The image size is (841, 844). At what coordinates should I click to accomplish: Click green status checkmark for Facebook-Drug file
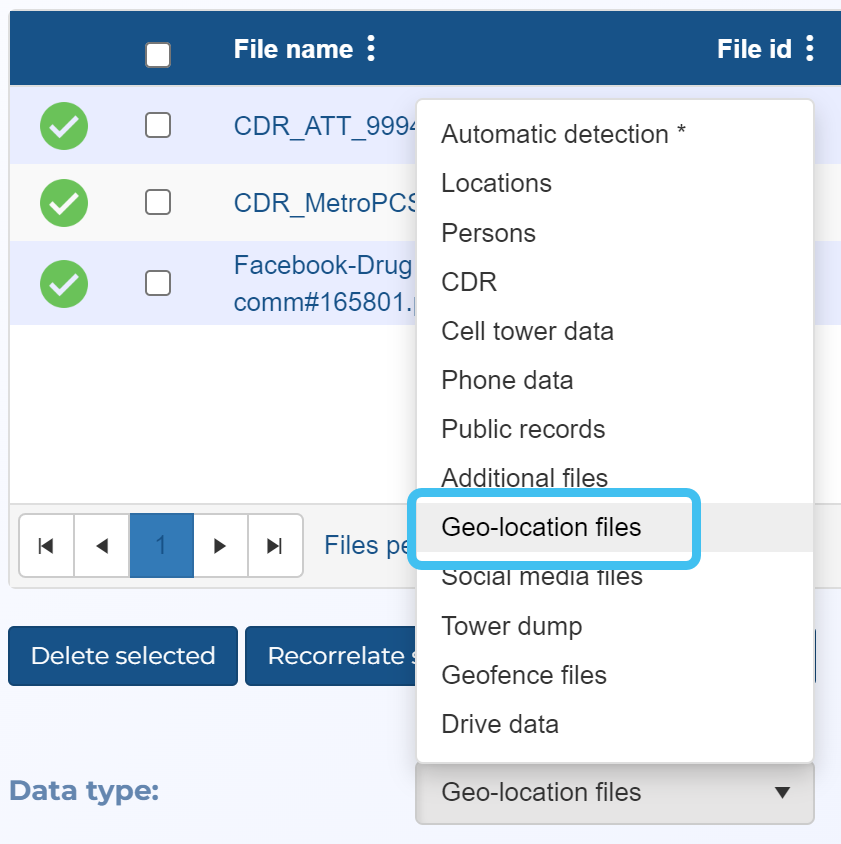(64, 284)
